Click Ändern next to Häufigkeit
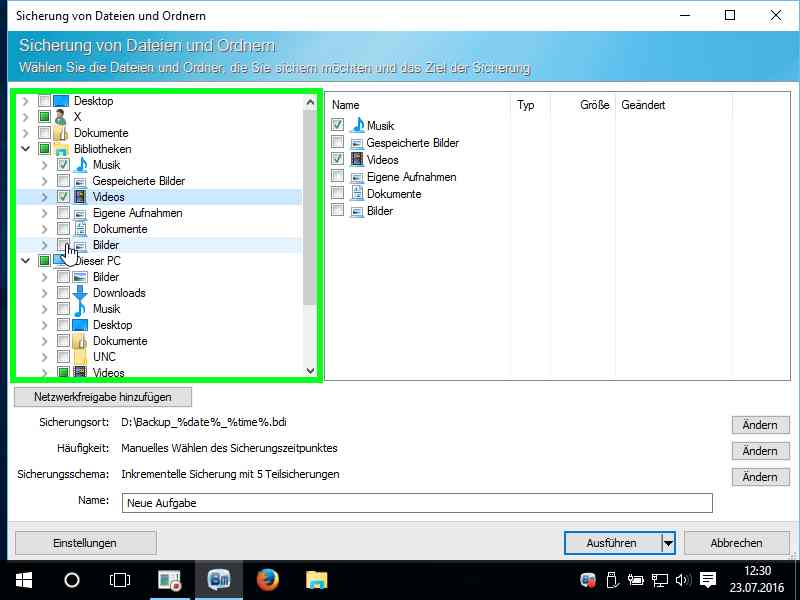The image size is (800, 600). [x=760, y=451]
